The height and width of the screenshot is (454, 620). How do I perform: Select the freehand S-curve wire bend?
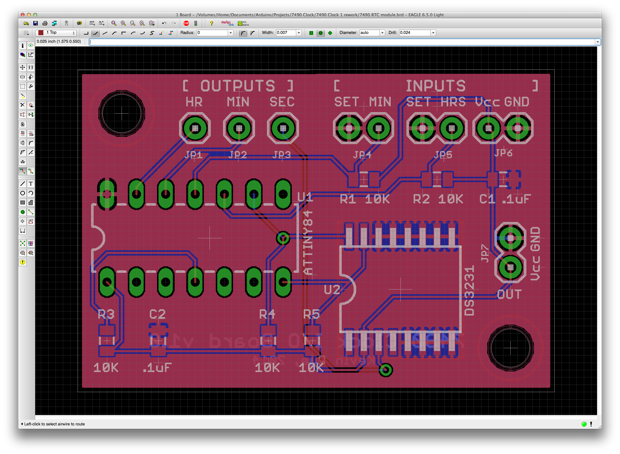click(152, 33)
